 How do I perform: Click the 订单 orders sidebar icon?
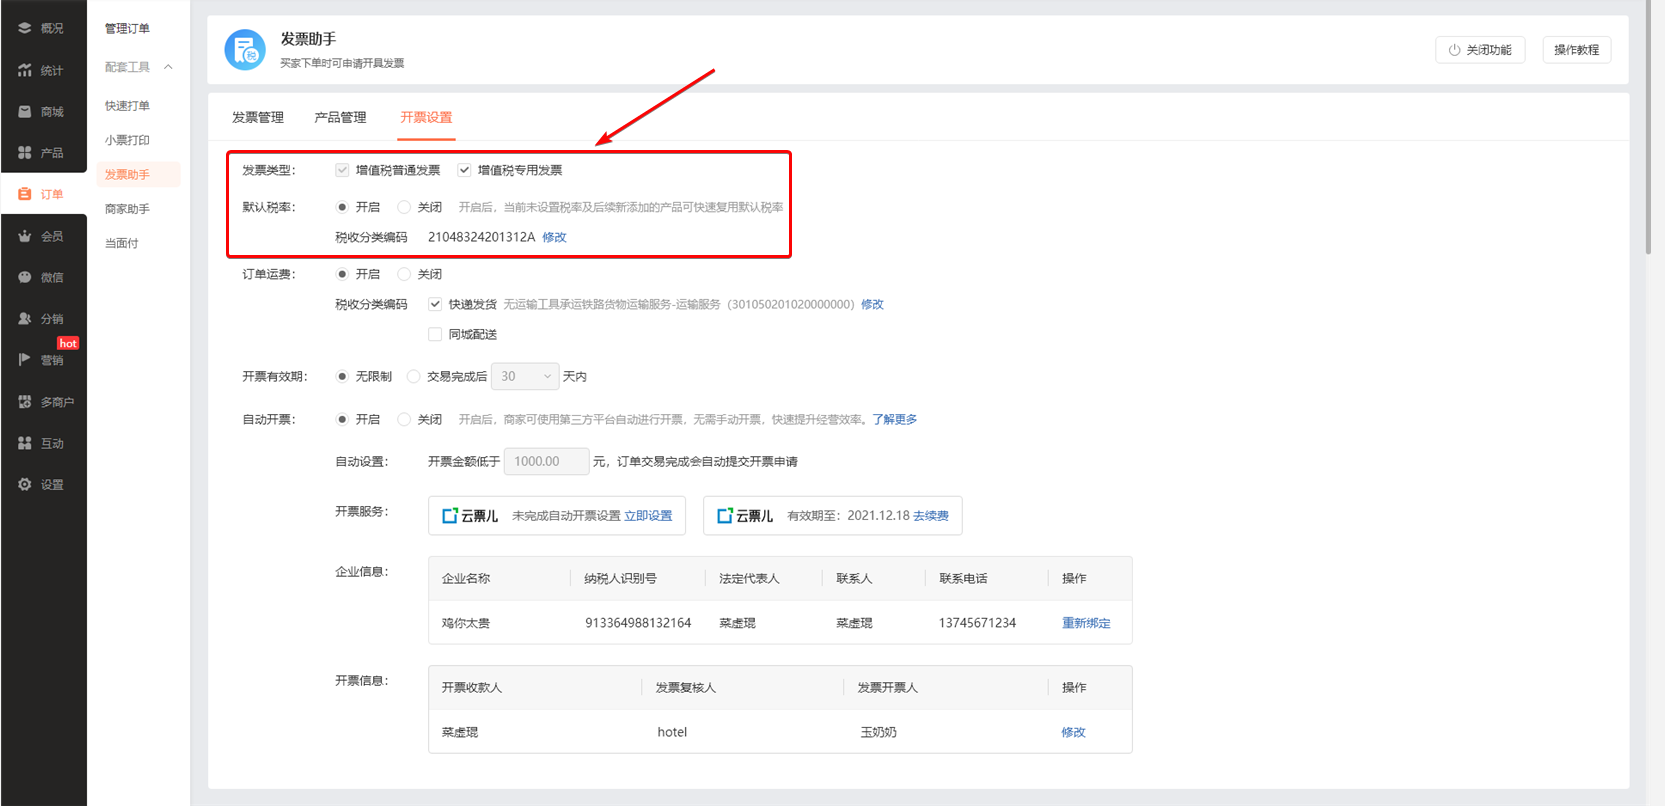(x=25, y=194)
